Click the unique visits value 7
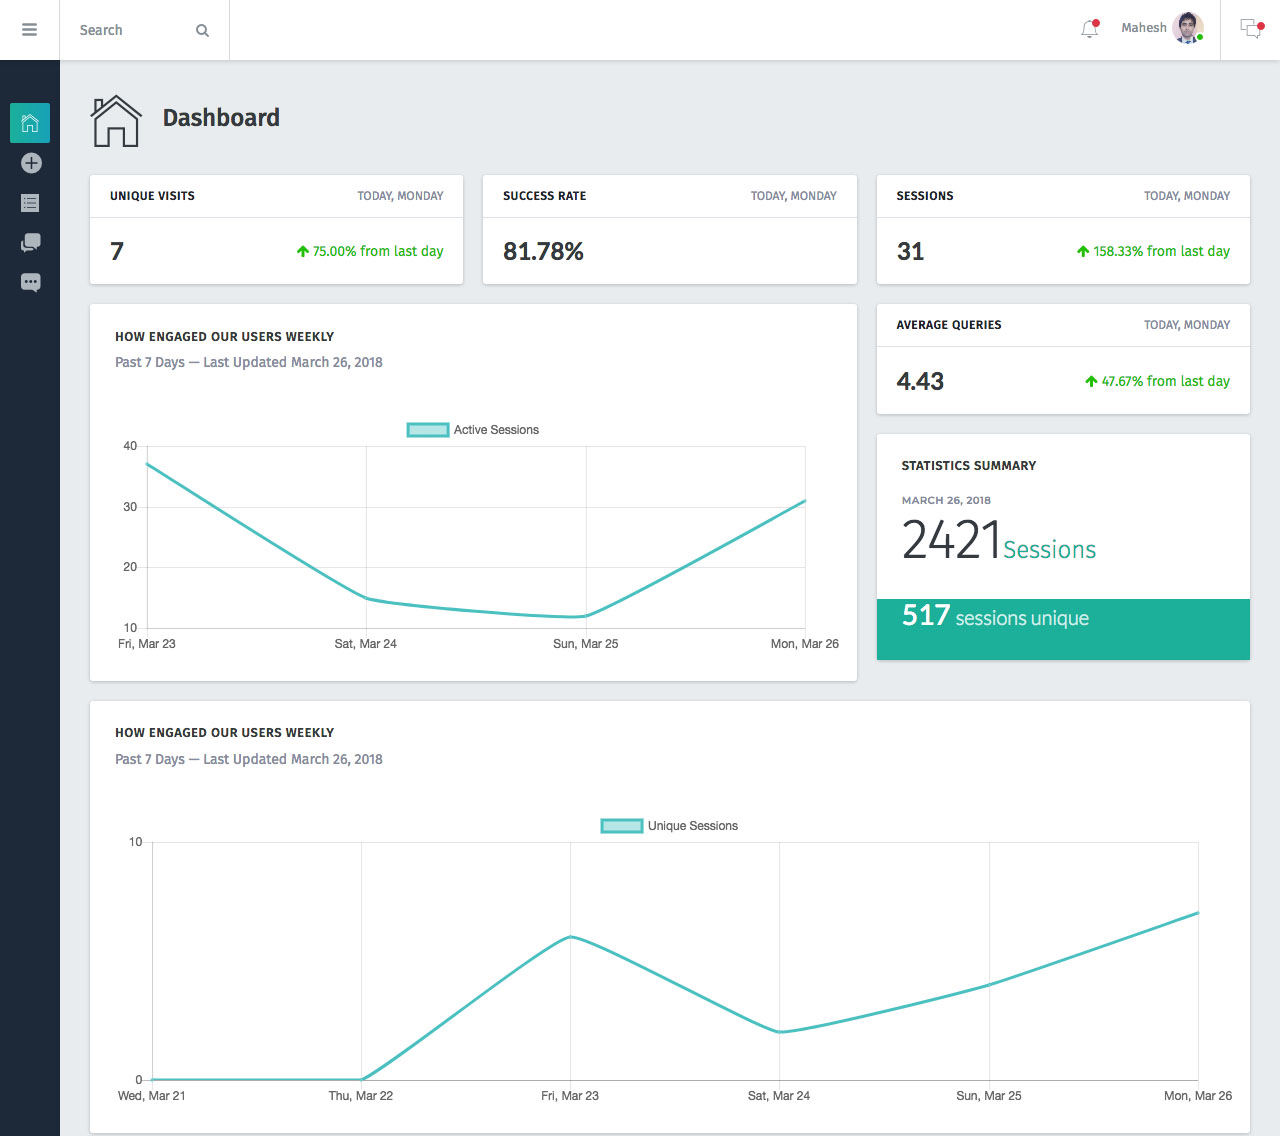 117,252
